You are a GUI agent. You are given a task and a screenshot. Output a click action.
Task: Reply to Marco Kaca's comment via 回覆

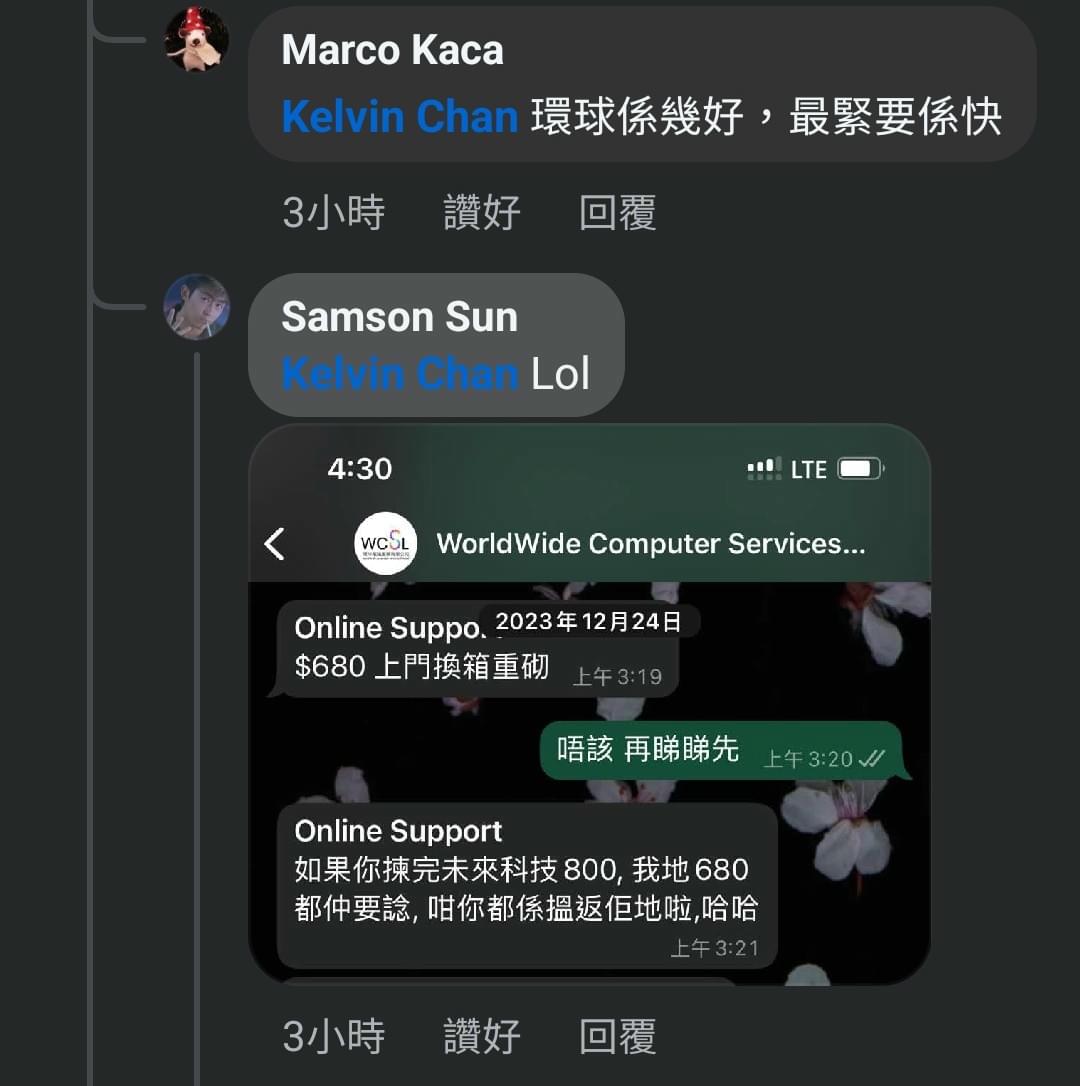click(617, 213)
